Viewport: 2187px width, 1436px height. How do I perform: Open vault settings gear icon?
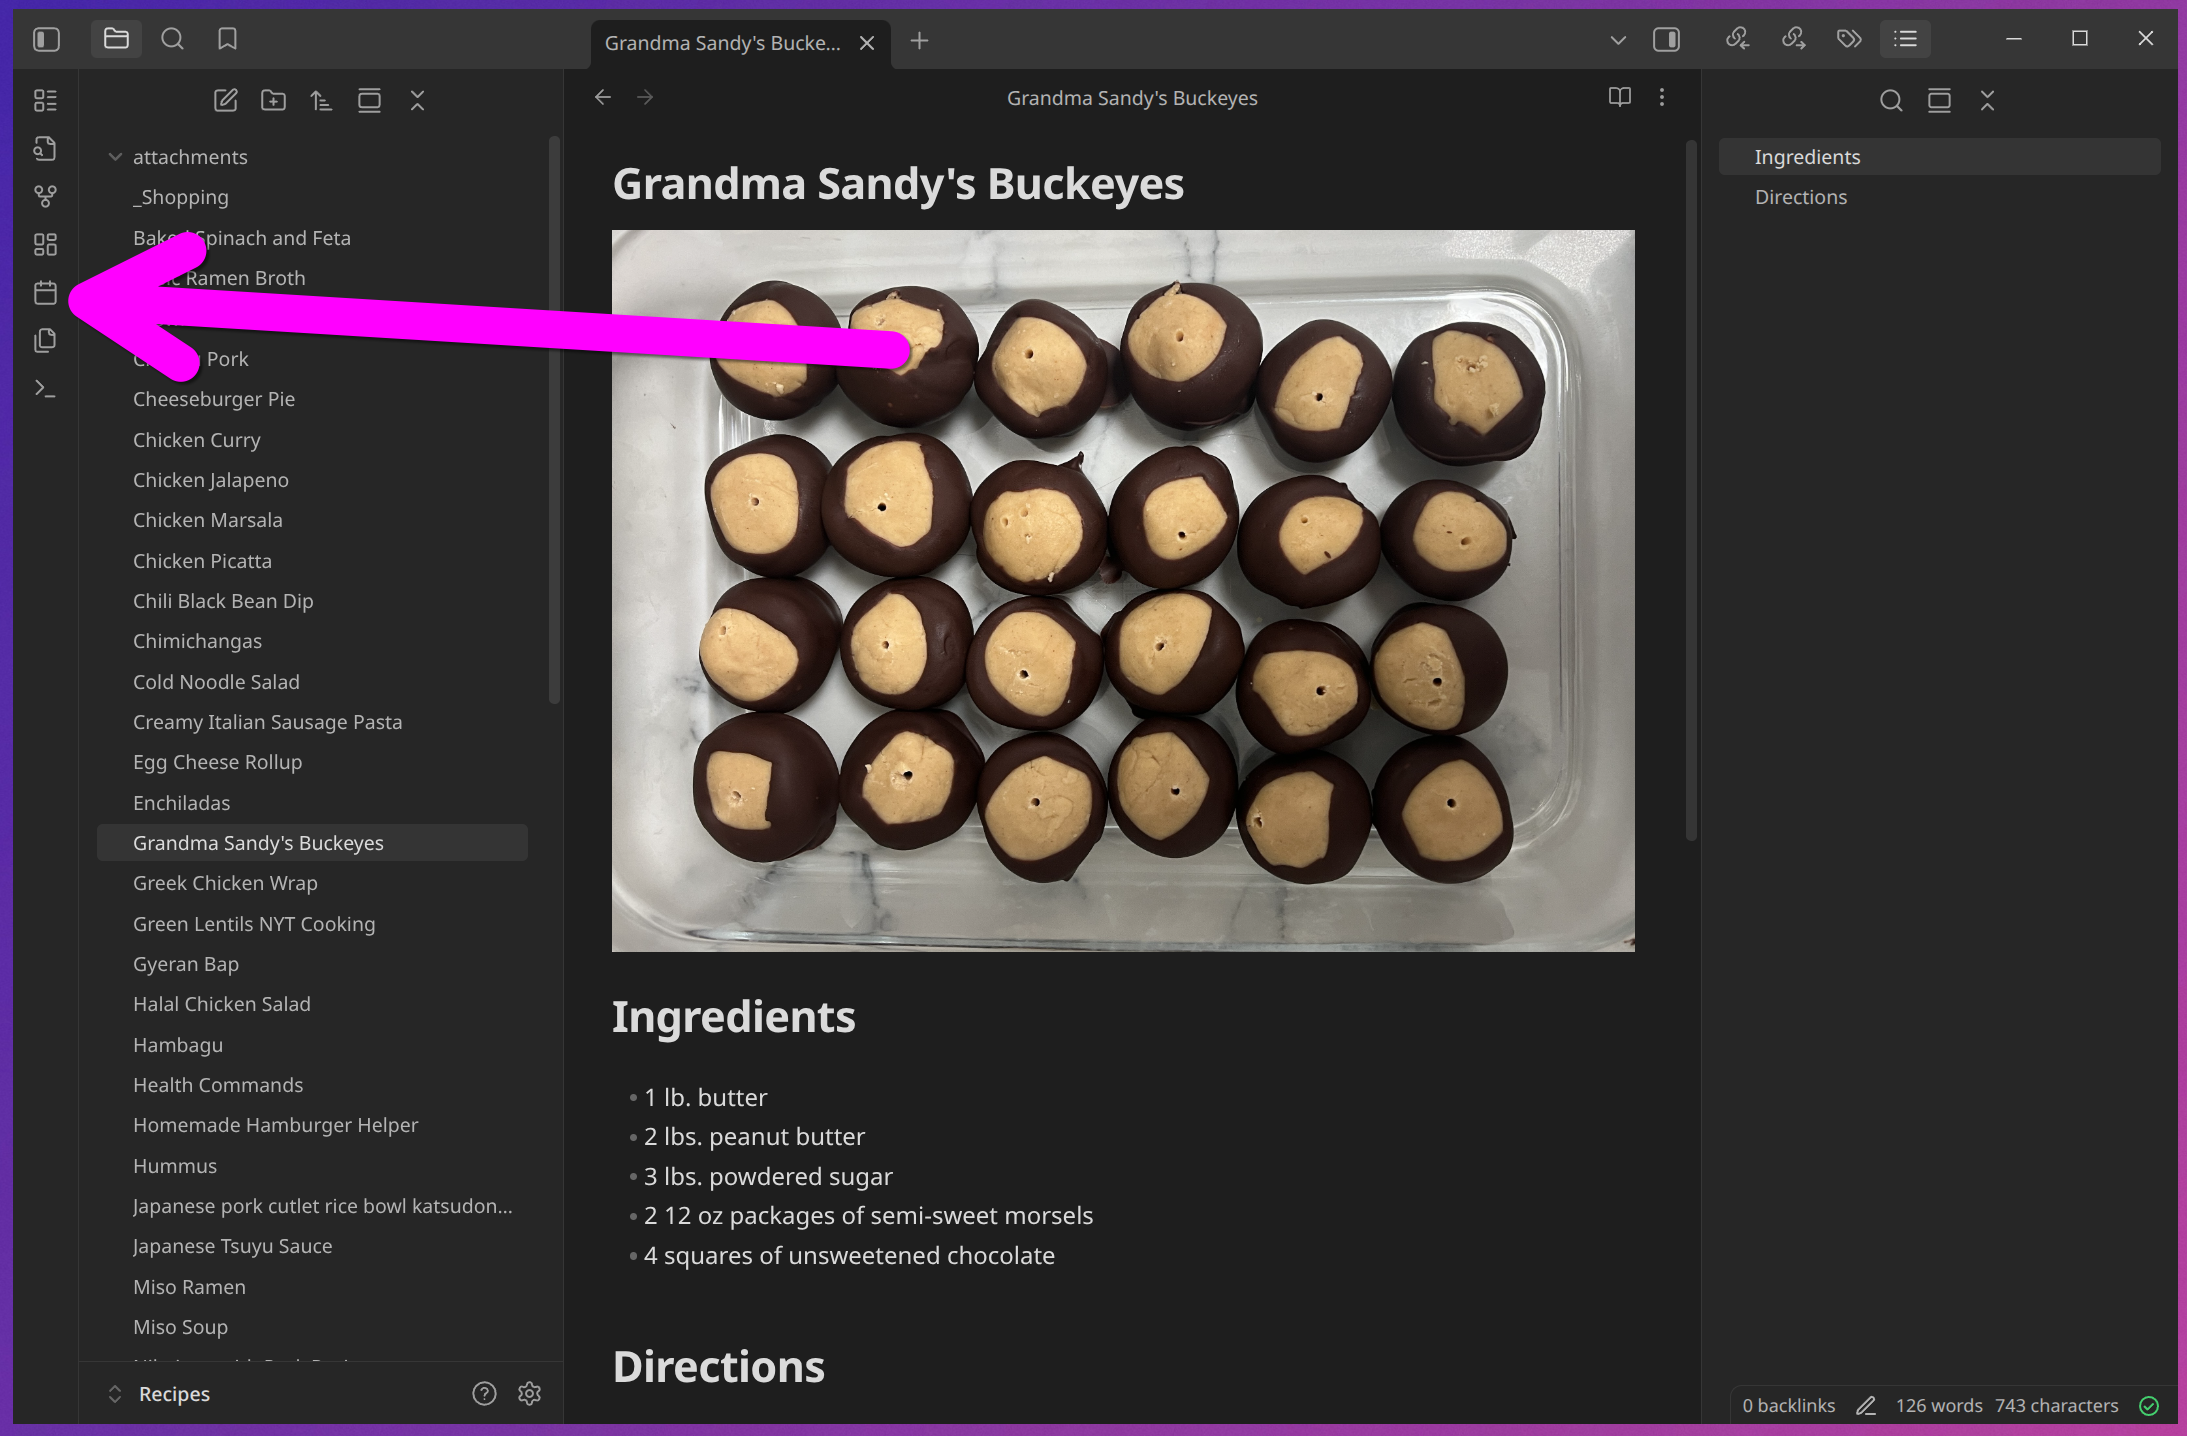coord(529,1393)
